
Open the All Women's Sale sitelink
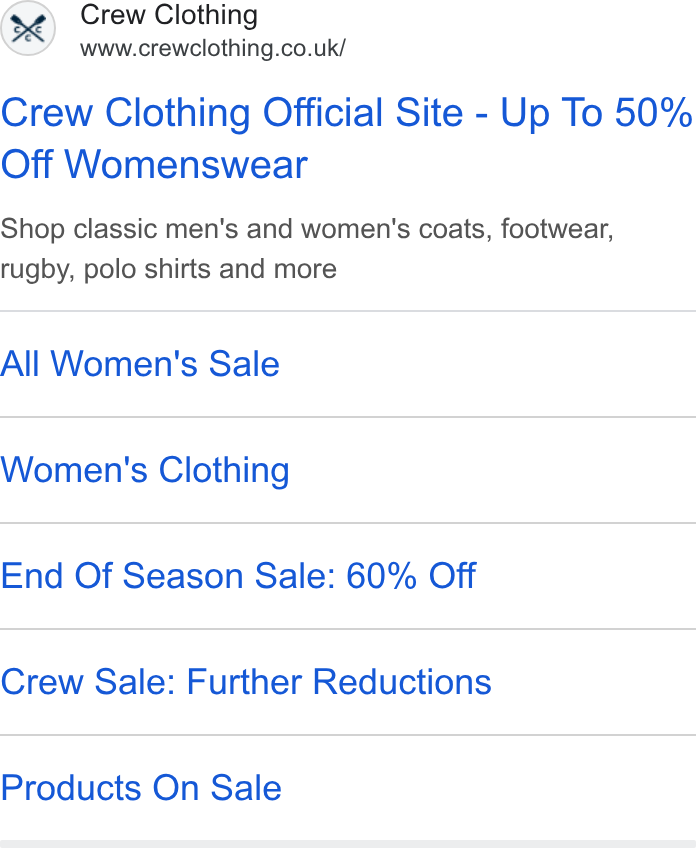point(140,363)
